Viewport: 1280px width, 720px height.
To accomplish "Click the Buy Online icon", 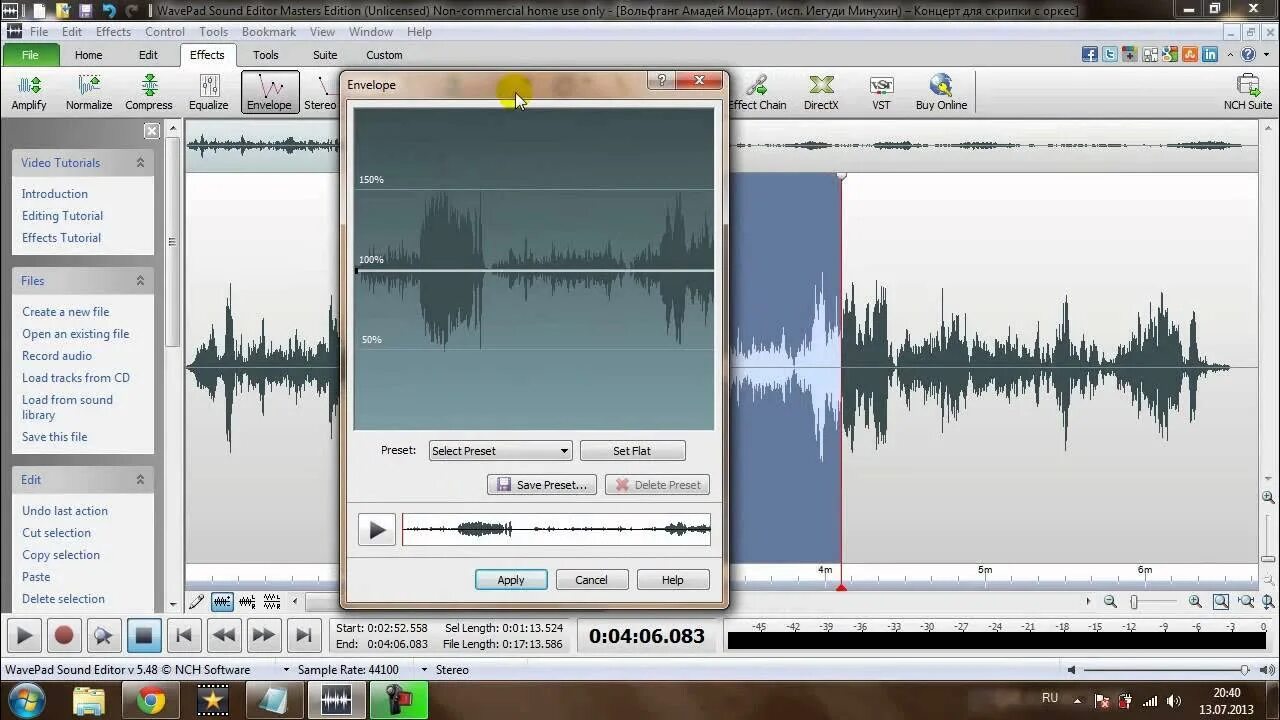I will [941, 92].
